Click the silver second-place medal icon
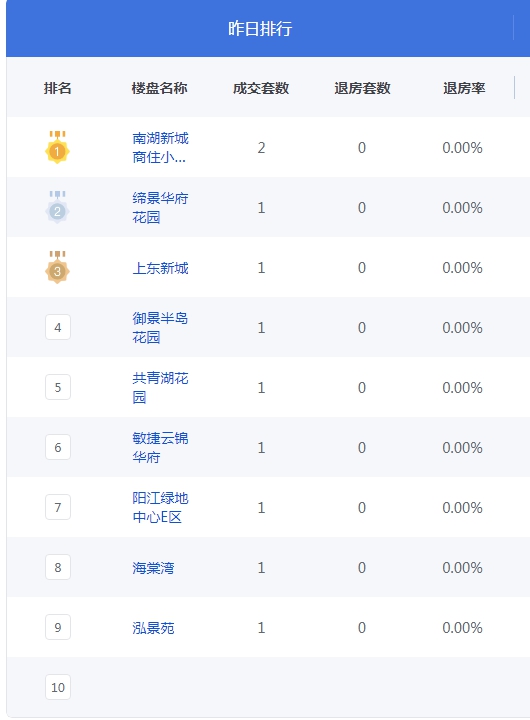The image size is (530, 720). tap(57, 208)
